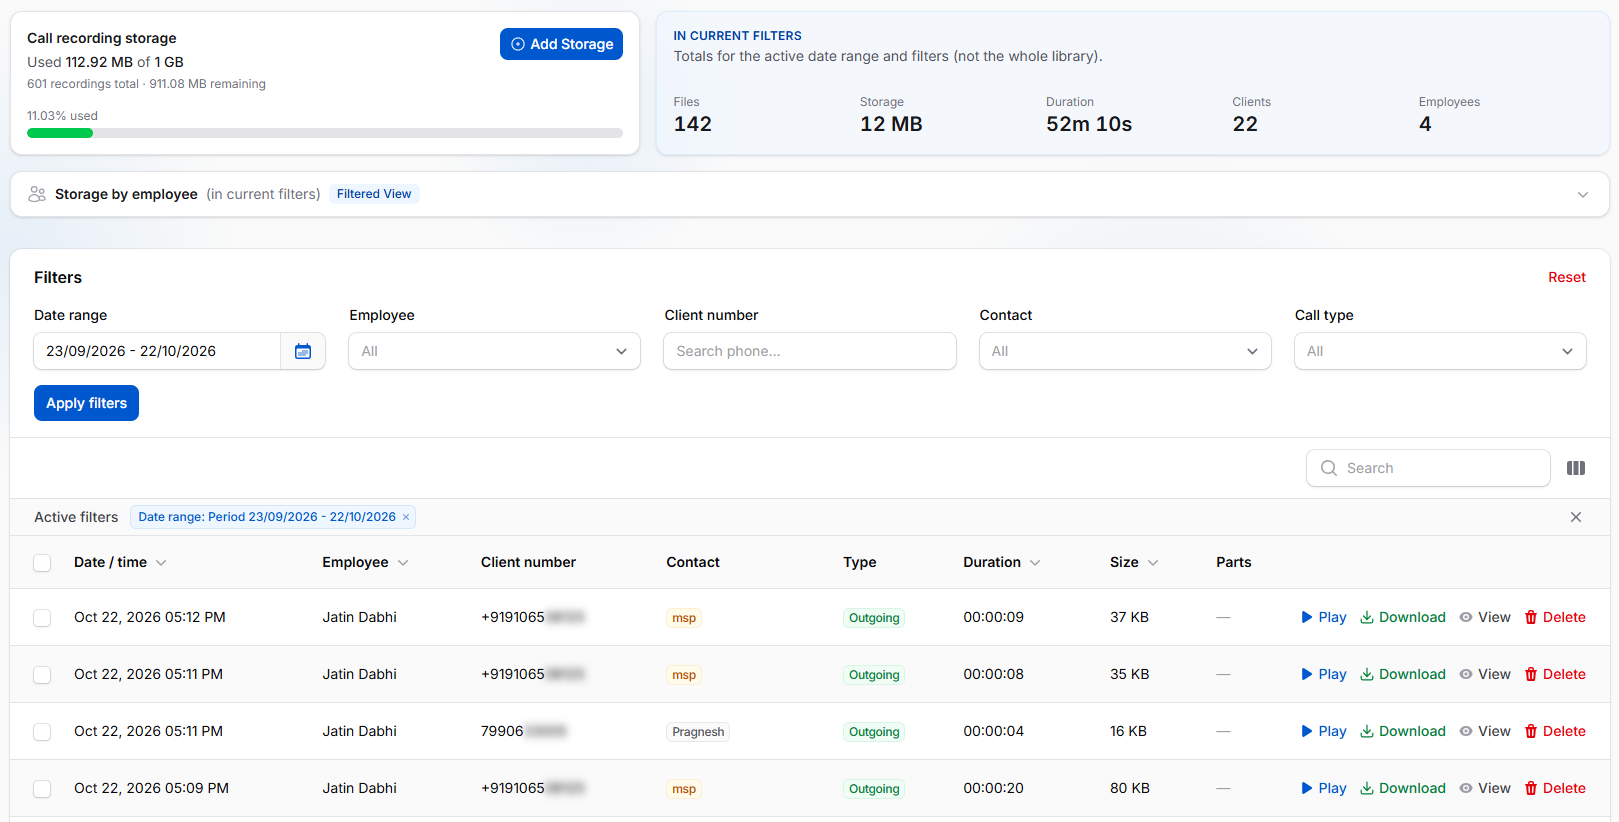The height and width of the screenshot is (822, 1619).
Task: Open the Employee filter dropdown
Action: [494, 351]
